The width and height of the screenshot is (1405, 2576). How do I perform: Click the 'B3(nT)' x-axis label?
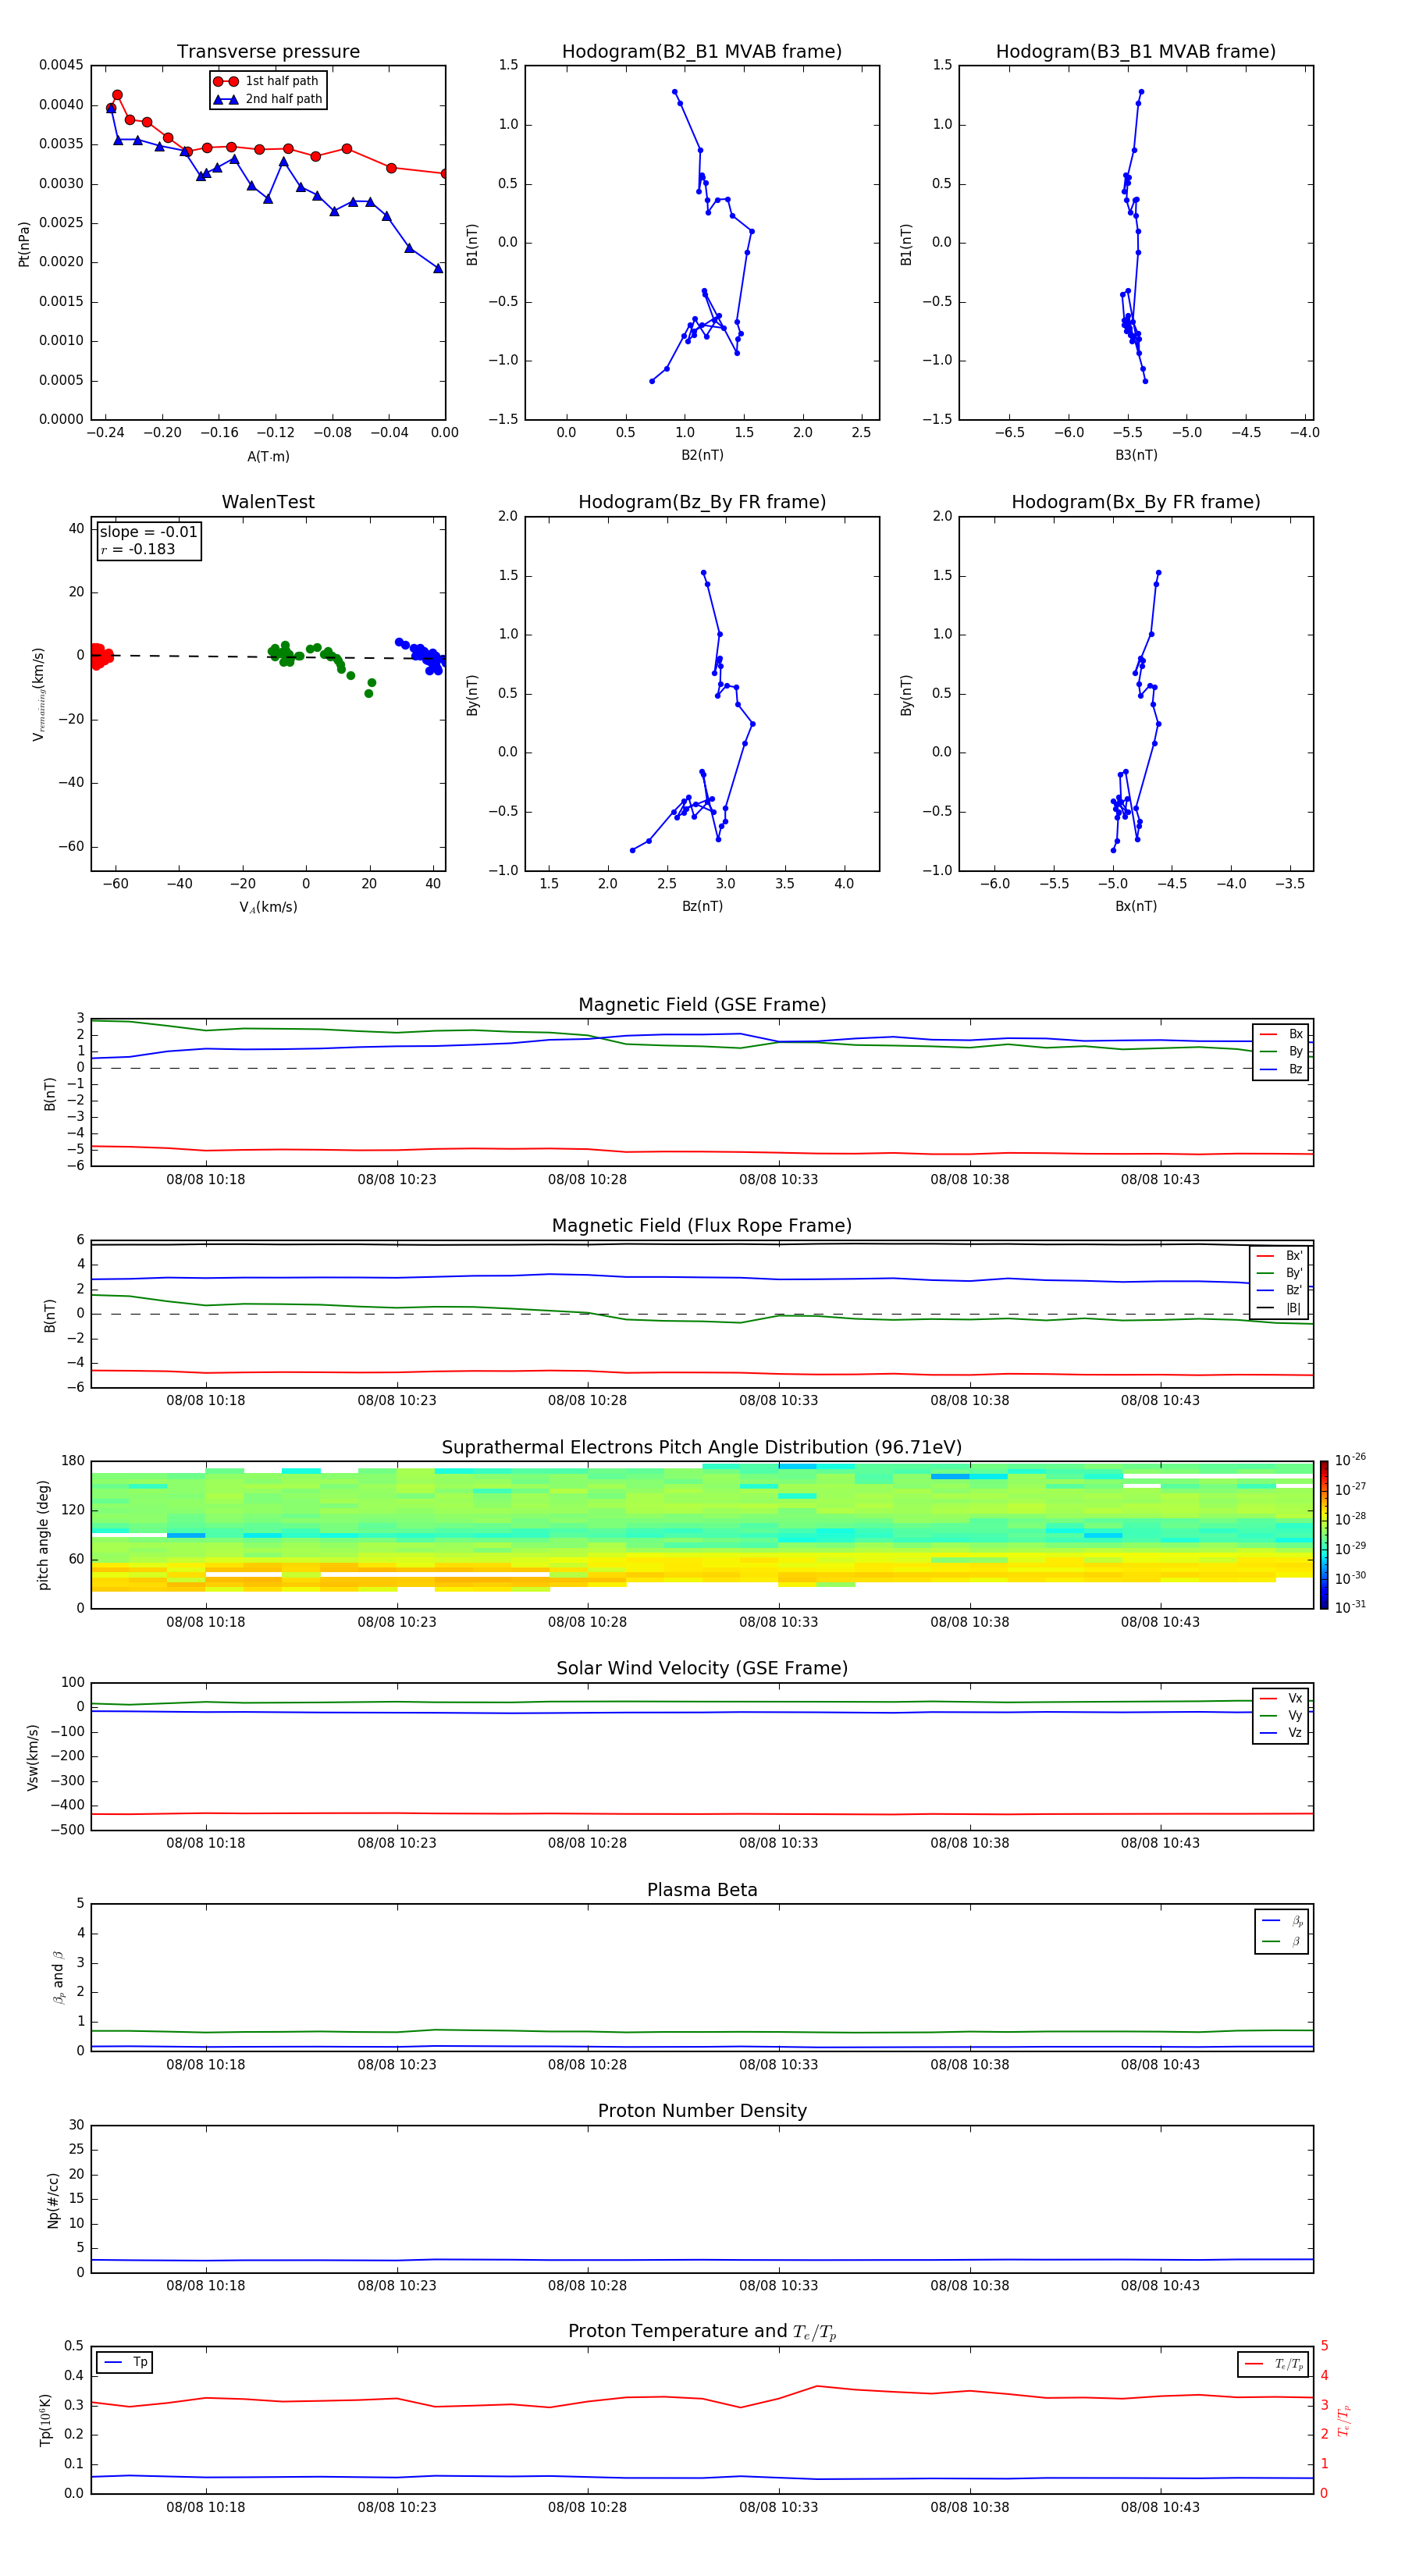click(x=1136, y=455)
